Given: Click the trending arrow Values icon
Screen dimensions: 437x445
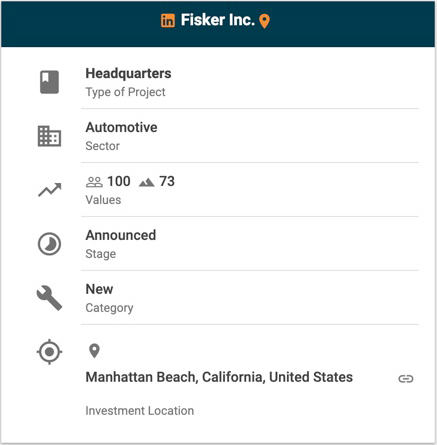Looking at the screenshot, I should (50, 190).
